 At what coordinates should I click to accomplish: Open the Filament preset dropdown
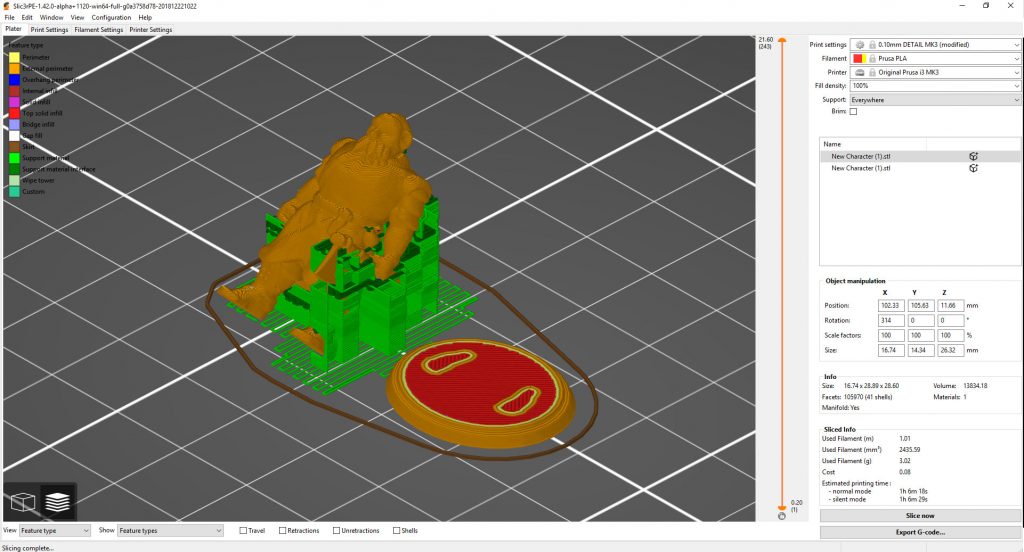point(935,58)
